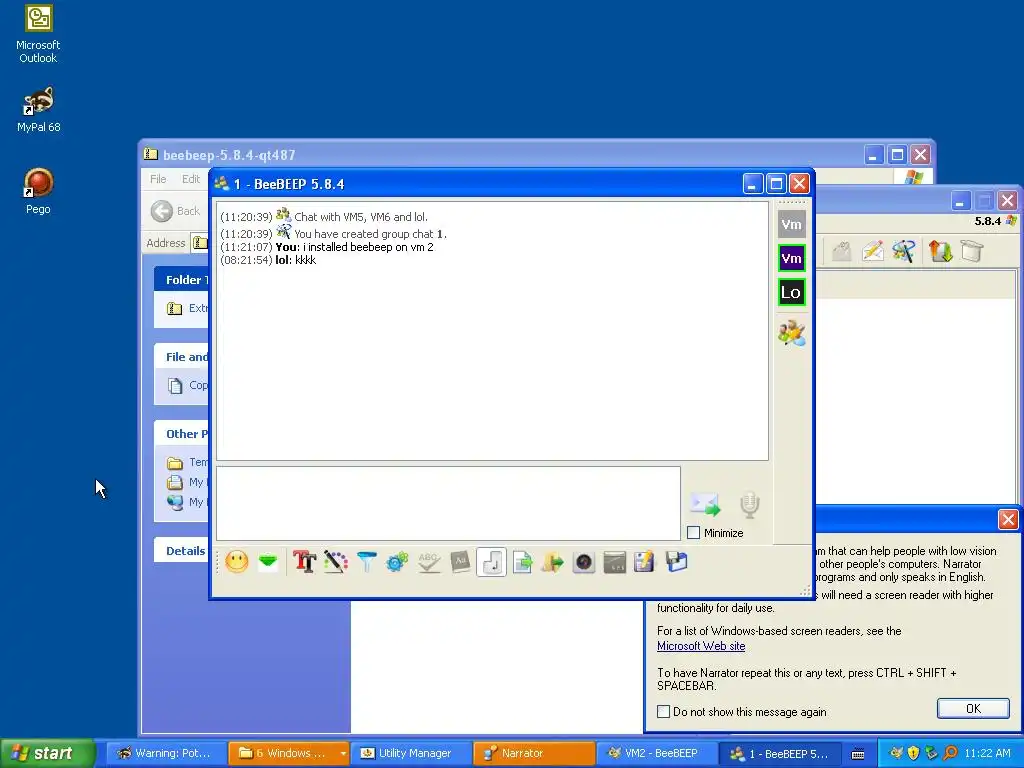Expand the 6 Windows Explorer taskbar group
Image resolution: width=1024 pixels, height=768 pixels.
289,754
